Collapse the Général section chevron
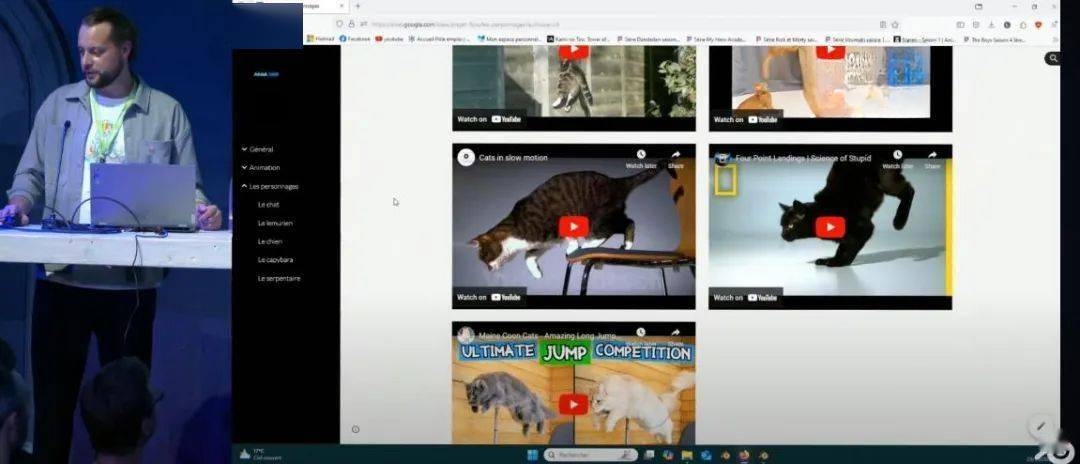 244,149
